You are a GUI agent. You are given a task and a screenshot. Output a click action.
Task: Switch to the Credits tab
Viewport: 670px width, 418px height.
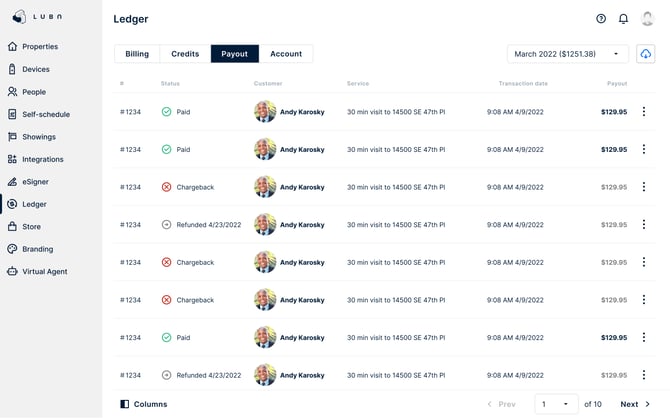point(185,54)
